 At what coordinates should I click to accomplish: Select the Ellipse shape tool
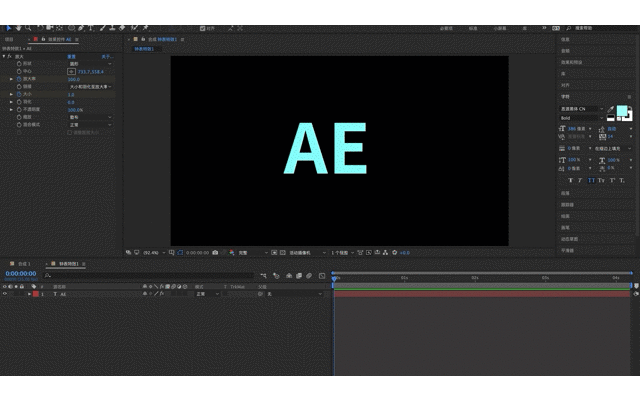(x=71, y=28)
